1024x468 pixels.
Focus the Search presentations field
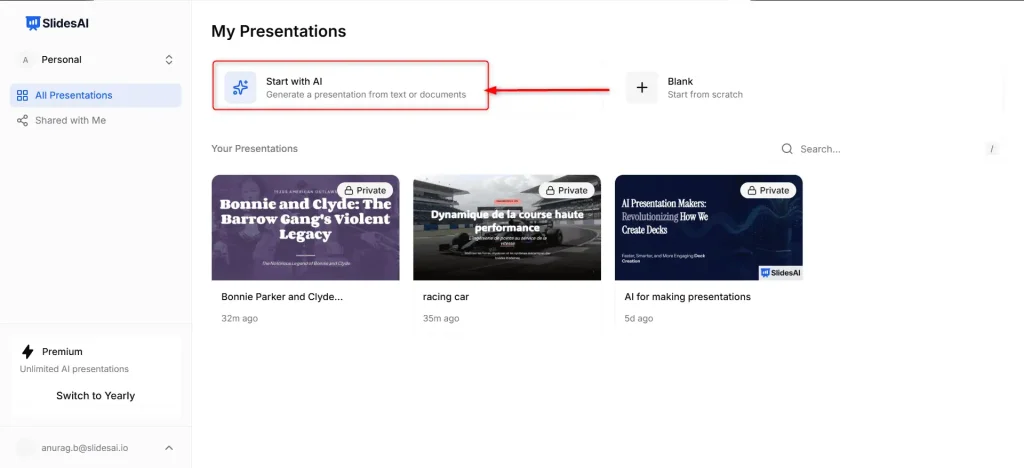tap(889, 149)
